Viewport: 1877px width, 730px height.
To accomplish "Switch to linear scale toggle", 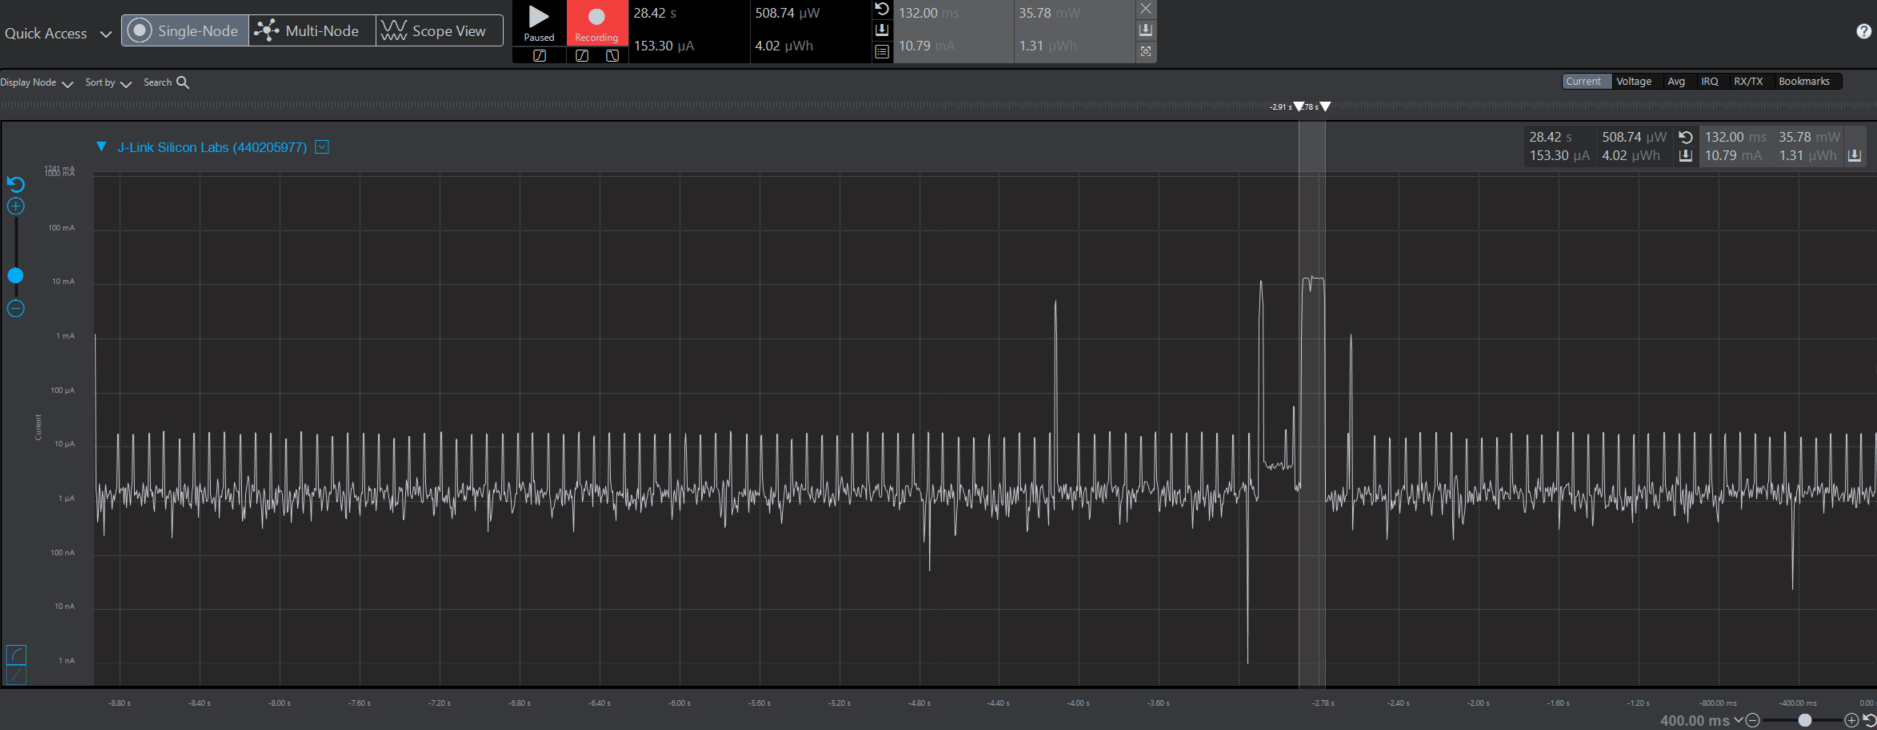I will click(16, 676).
